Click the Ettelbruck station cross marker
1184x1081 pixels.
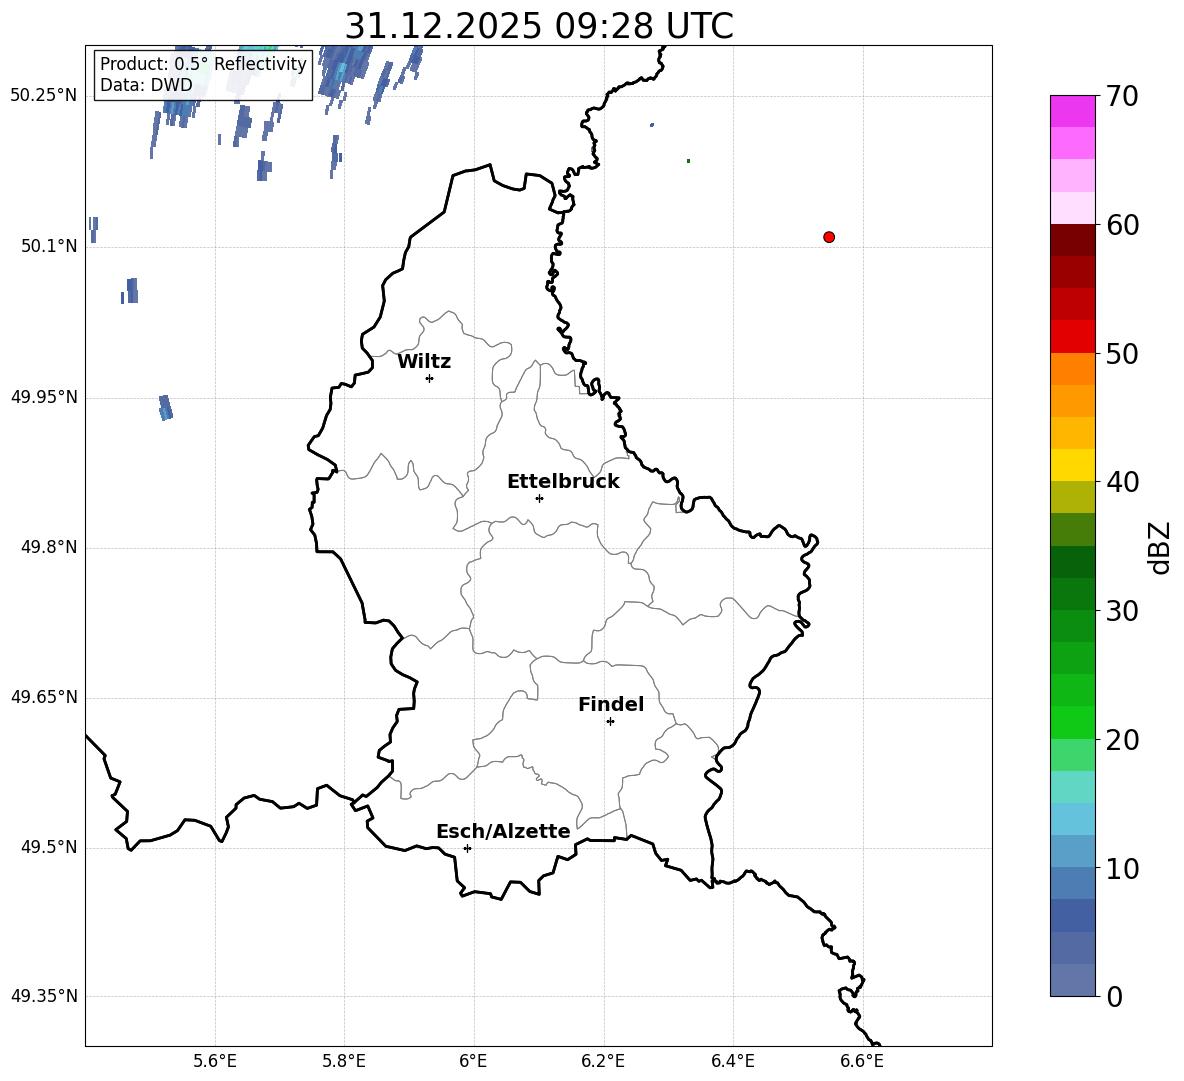(539, 498)
